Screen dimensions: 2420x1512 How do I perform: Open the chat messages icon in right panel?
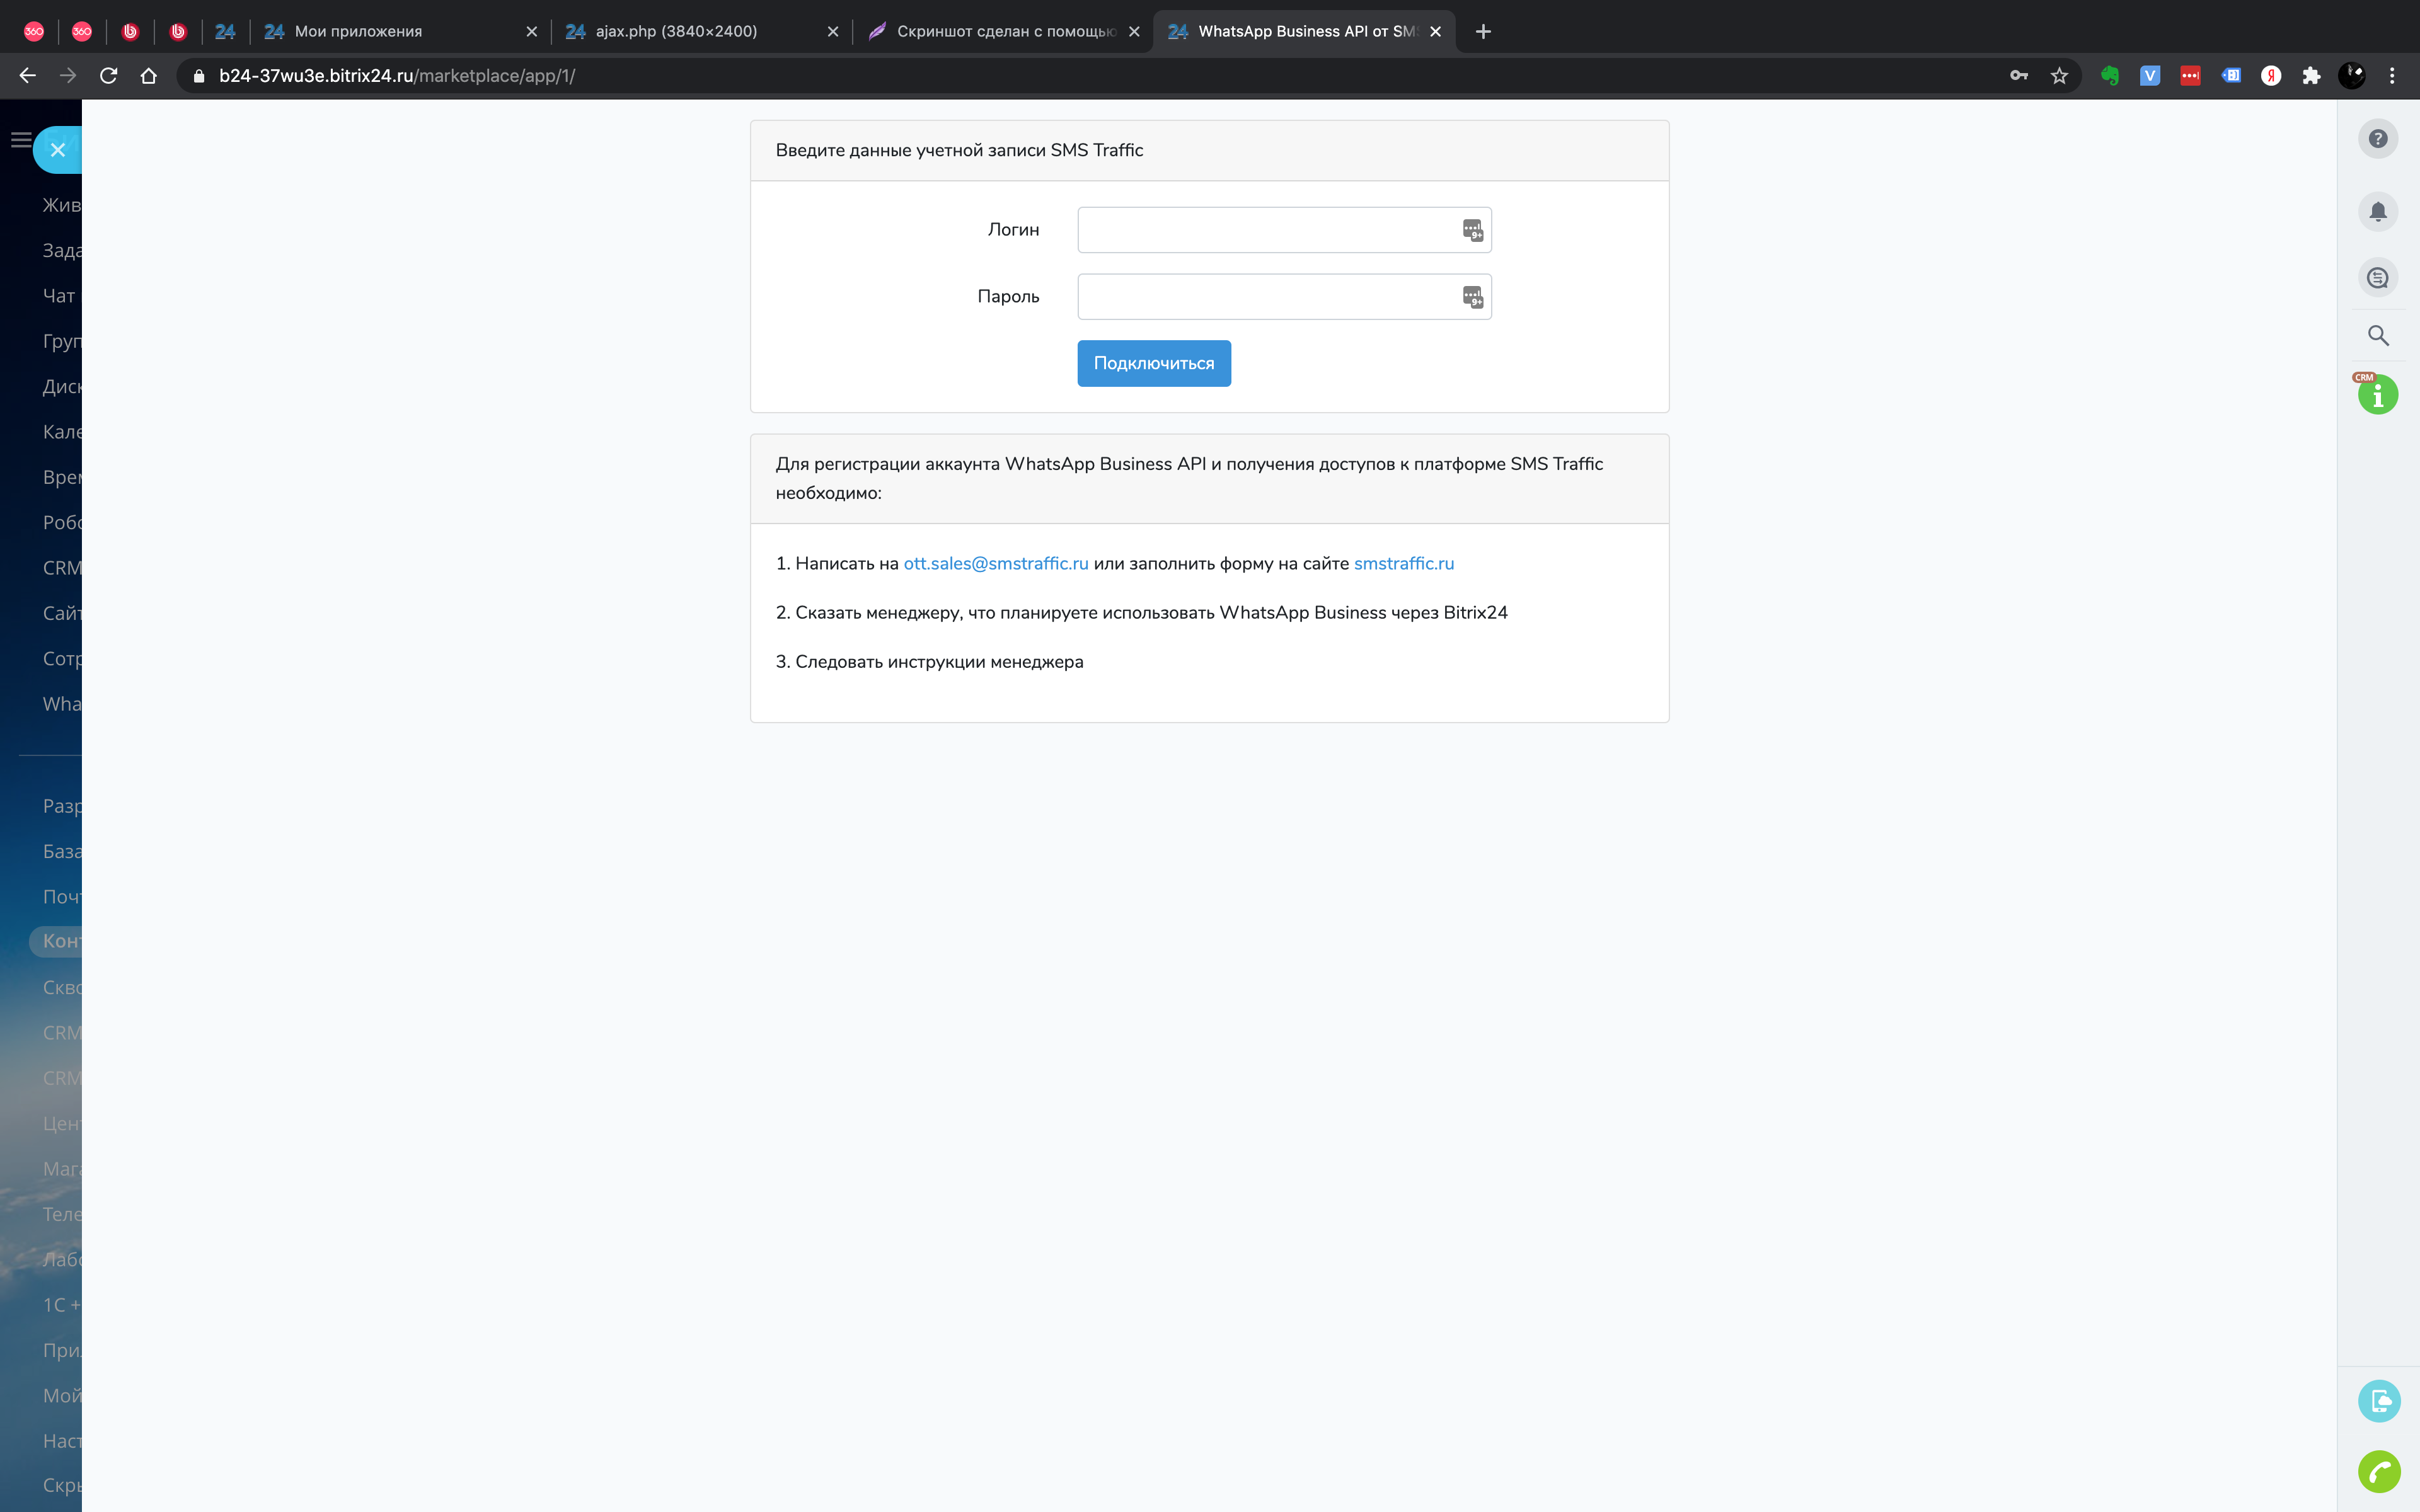coord(2377,278)
